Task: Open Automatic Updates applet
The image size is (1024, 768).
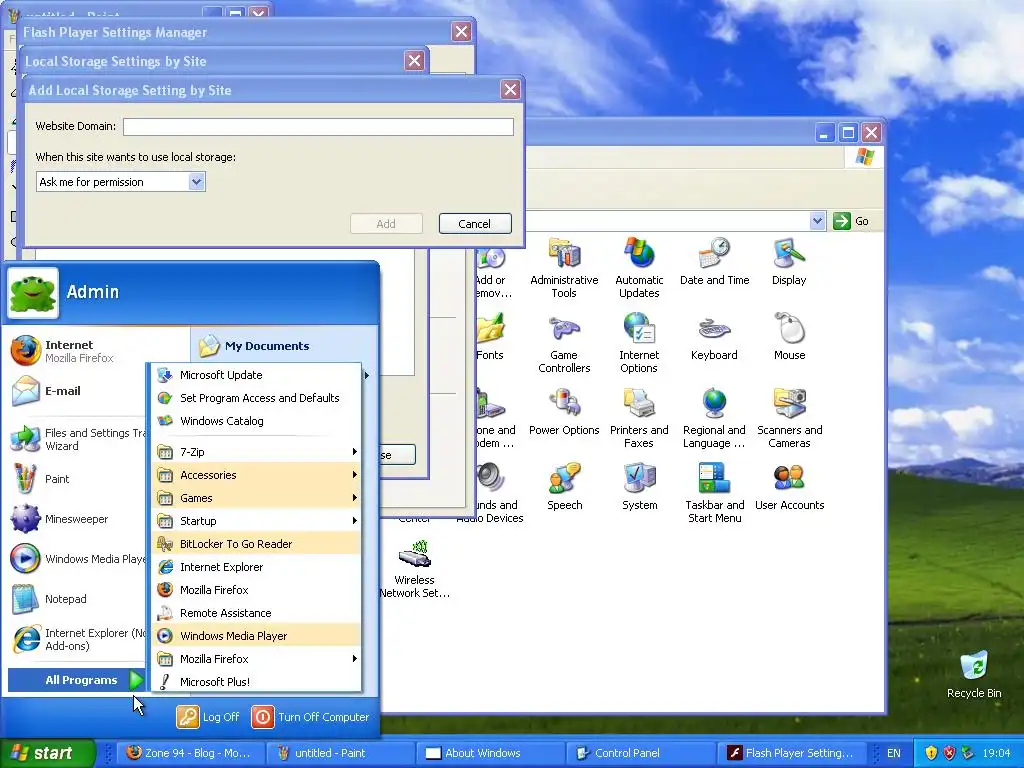Action: click(639, 268)
